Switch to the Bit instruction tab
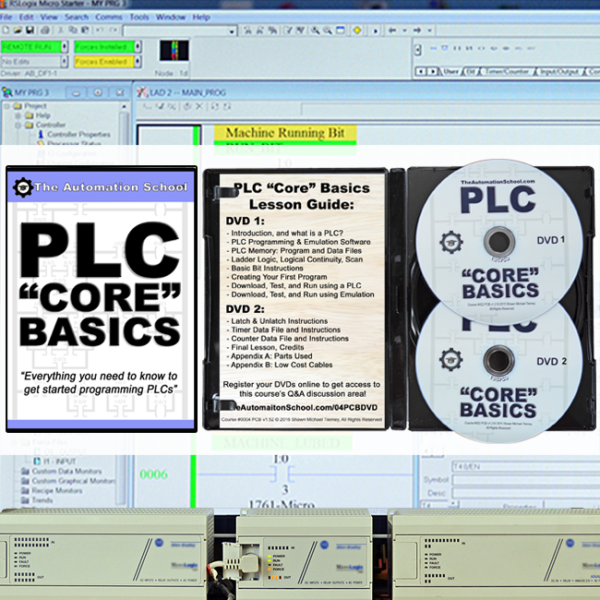Viewport: 600px width, 600px height. point(470,72)
